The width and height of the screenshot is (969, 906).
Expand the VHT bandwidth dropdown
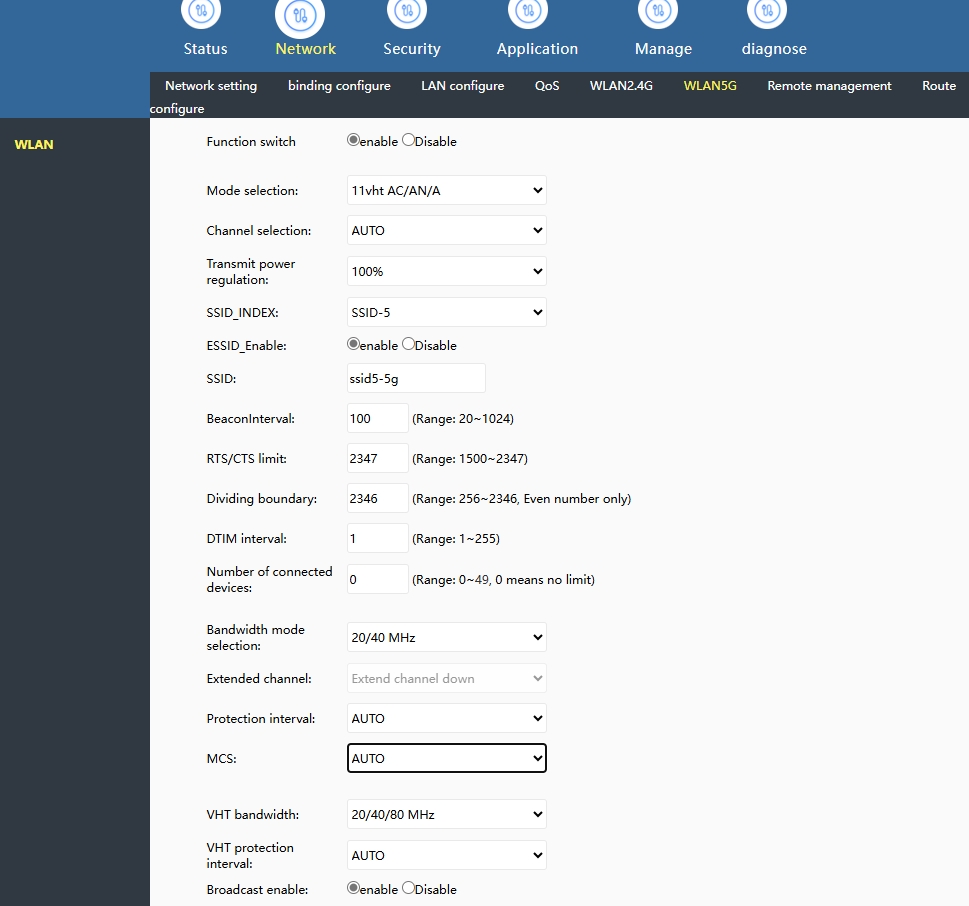coord(446,814)
